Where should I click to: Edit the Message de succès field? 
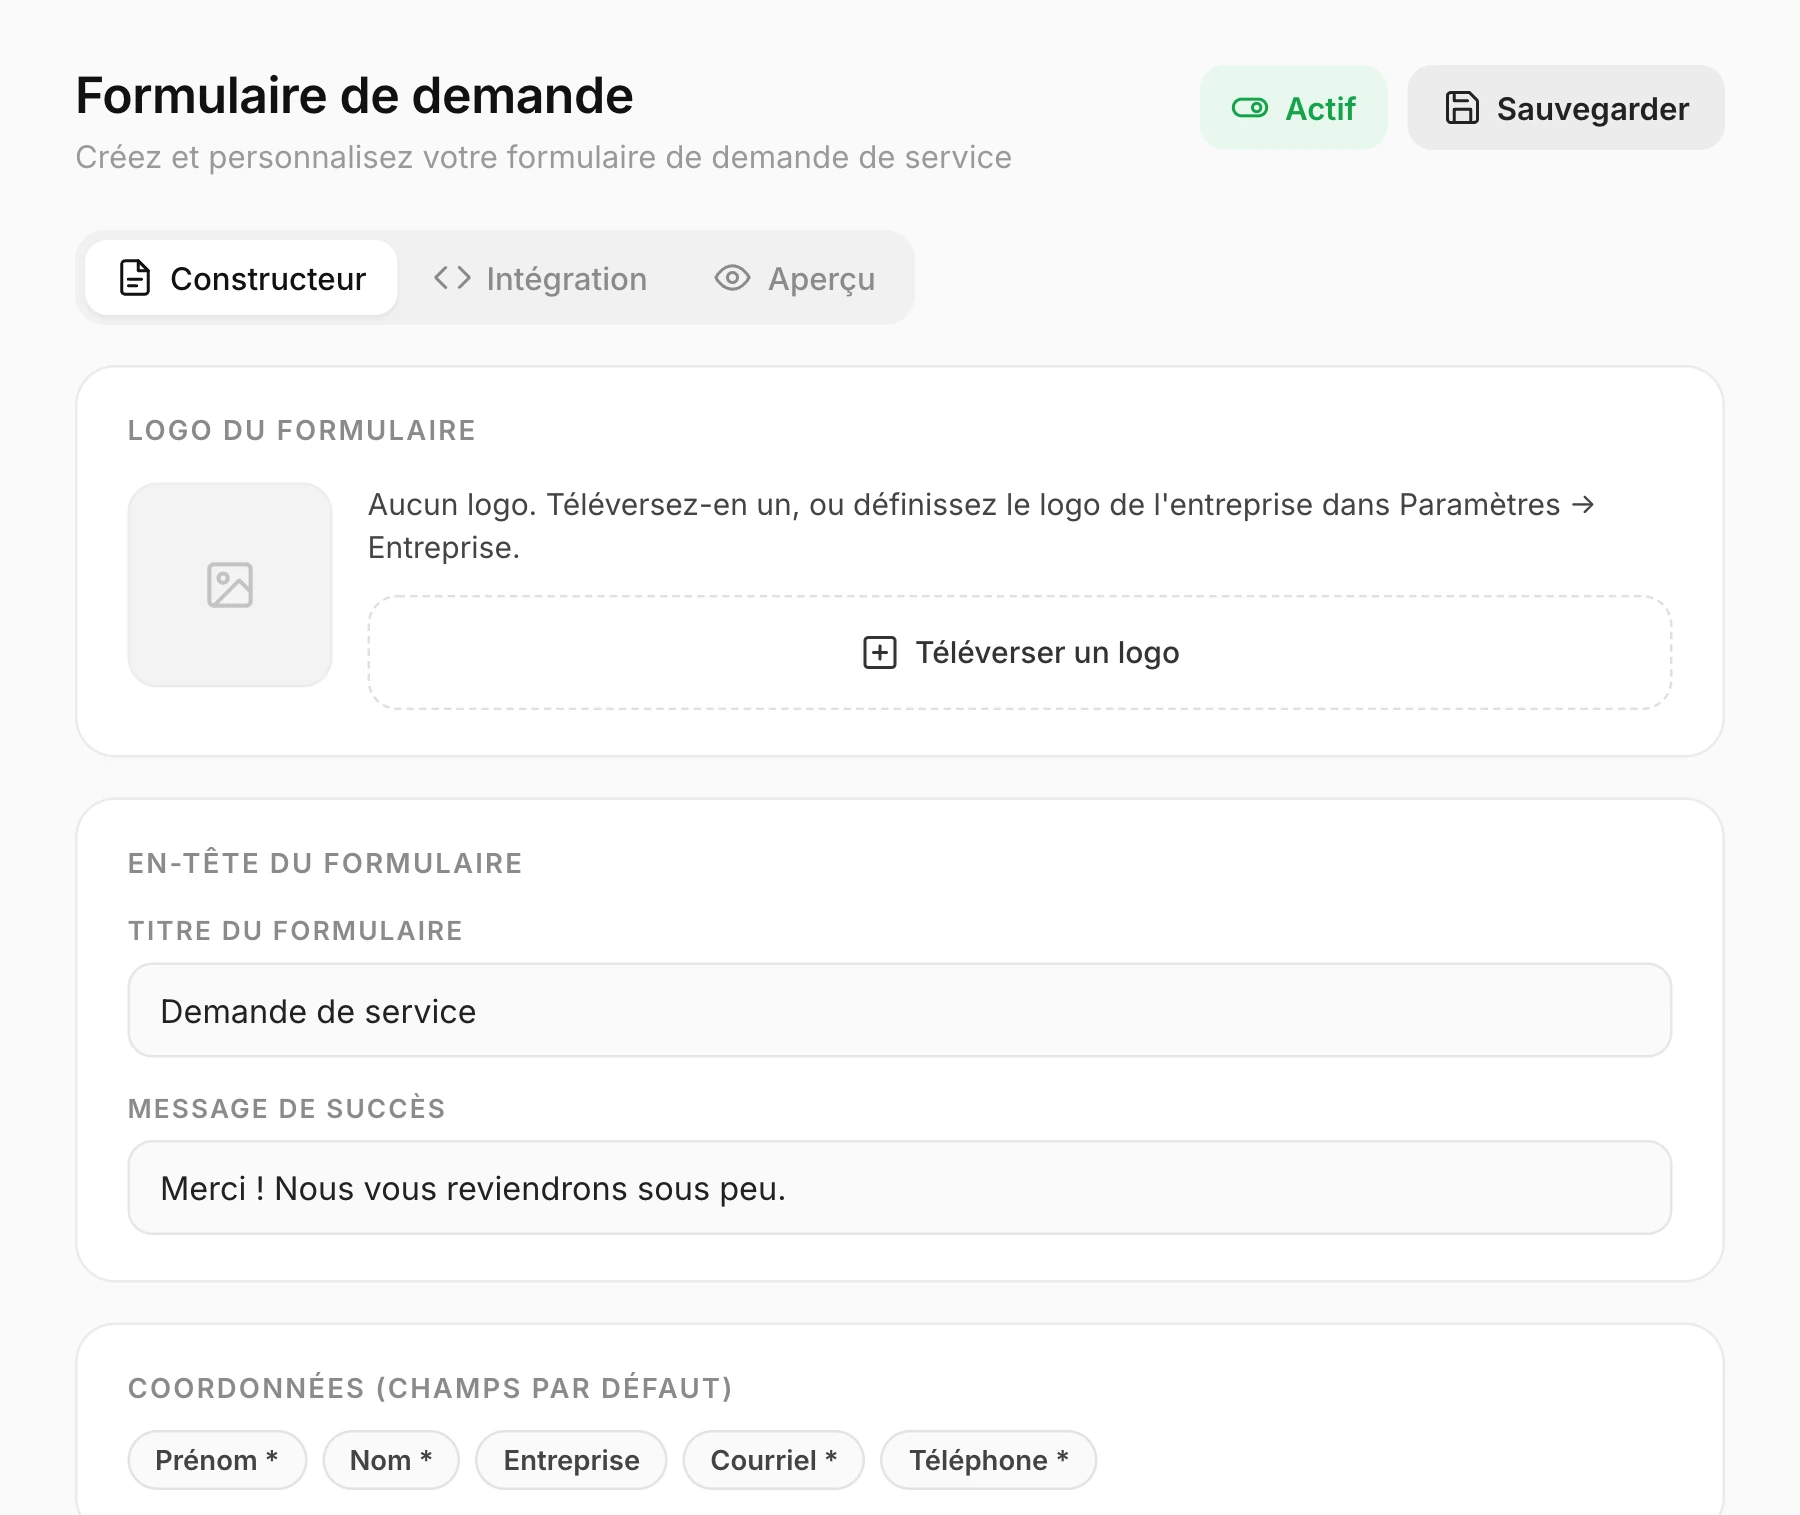coord(900,1188)
